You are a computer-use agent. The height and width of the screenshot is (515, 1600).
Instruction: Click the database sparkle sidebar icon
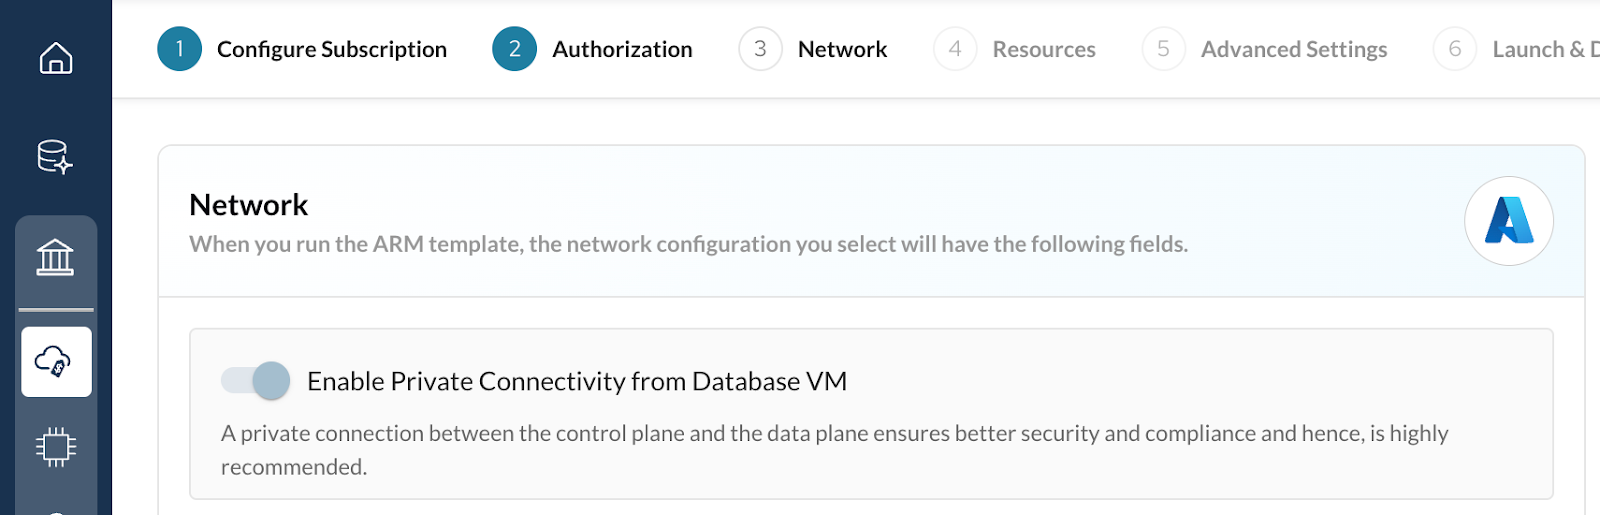[55, 157]
